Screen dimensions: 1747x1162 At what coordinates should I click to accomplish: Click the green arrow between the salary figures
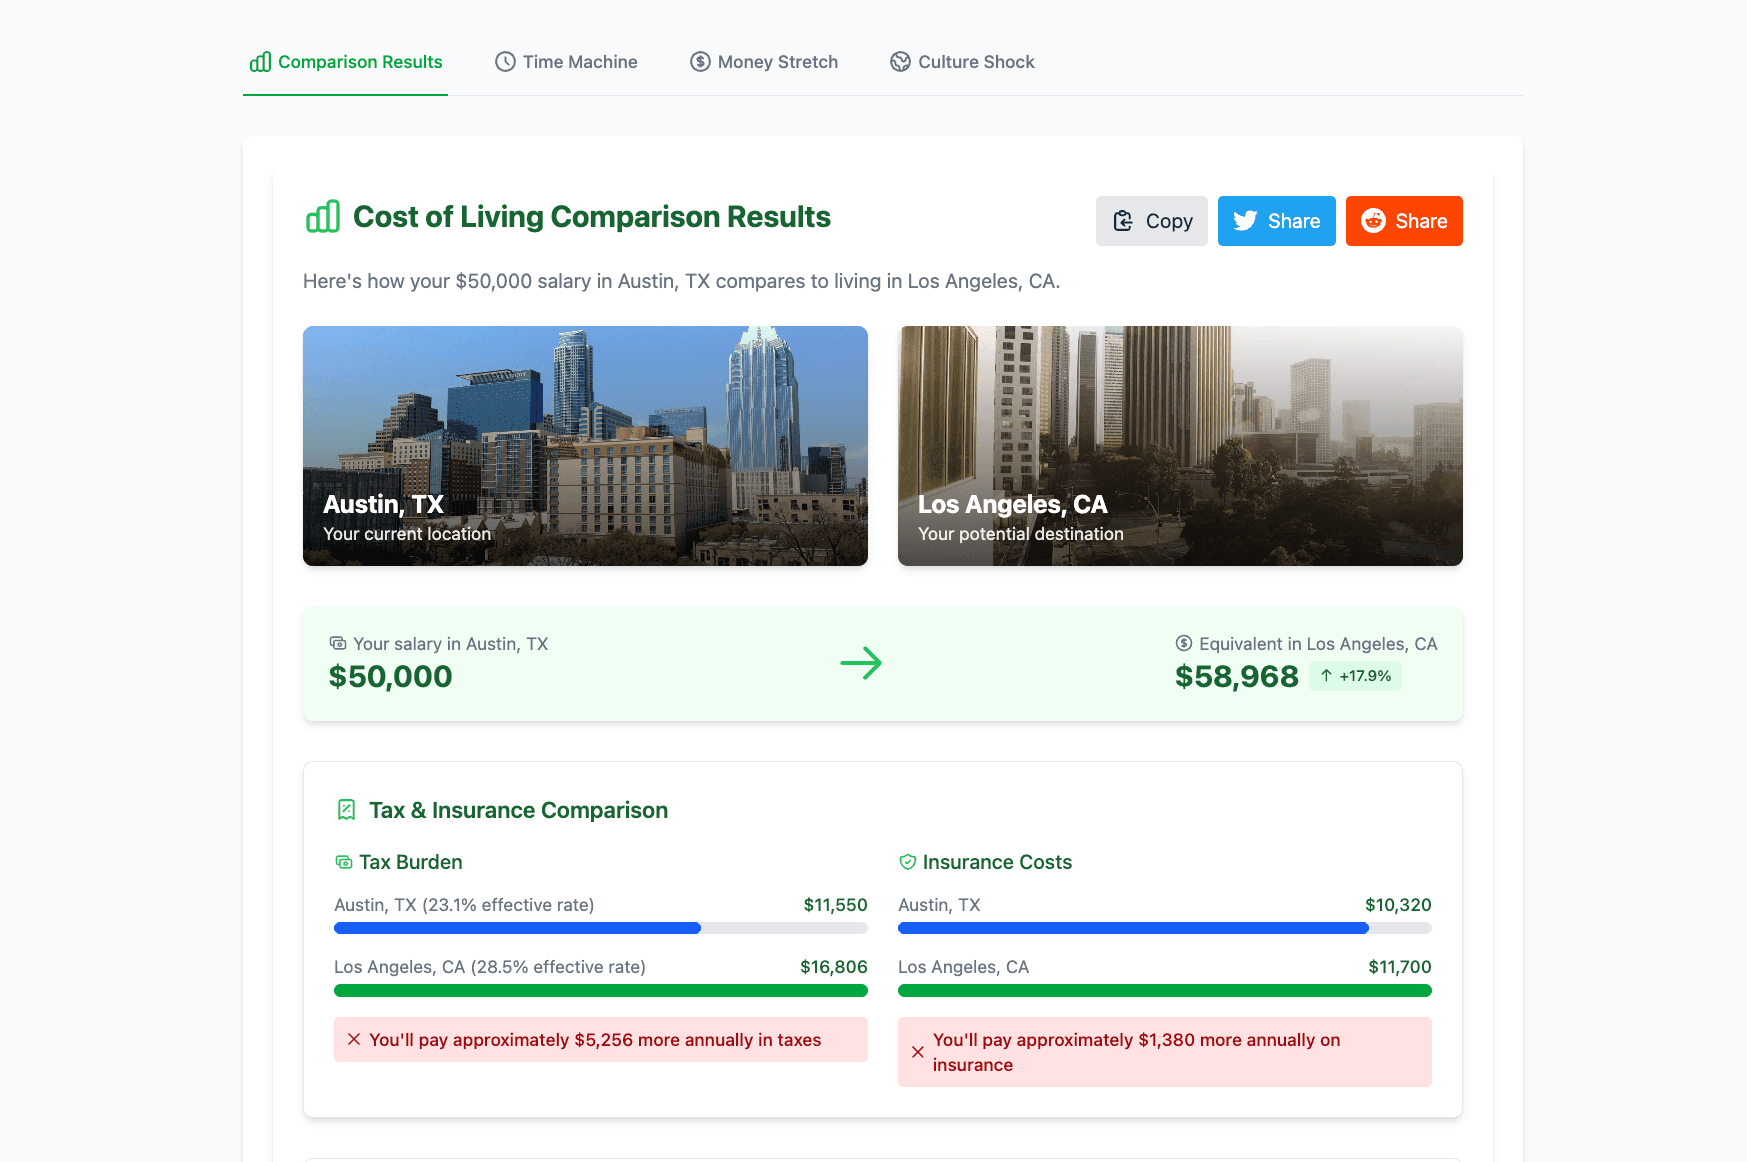(862, 663)
